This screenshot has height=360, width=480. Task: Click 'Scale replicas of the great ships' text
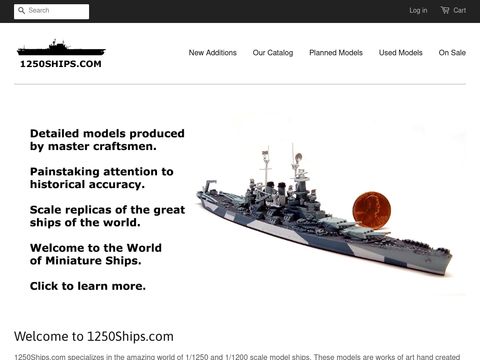tap(107, 216)
